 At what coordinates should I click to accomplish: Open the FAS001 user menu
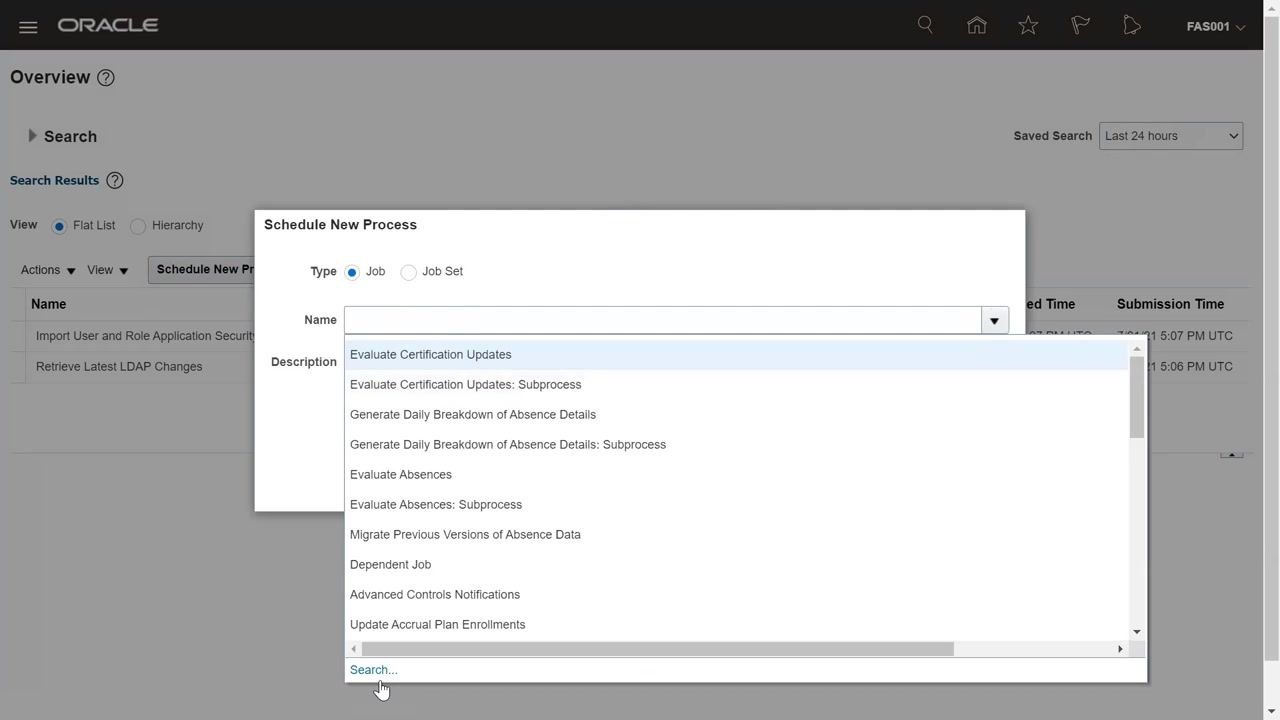click(x=1216, y=27)
